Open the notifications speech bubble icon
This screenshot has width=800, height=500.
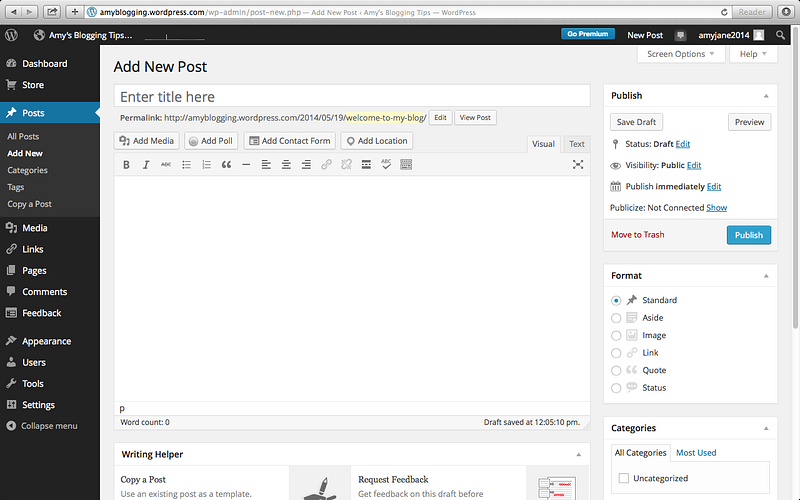[680, 35]
